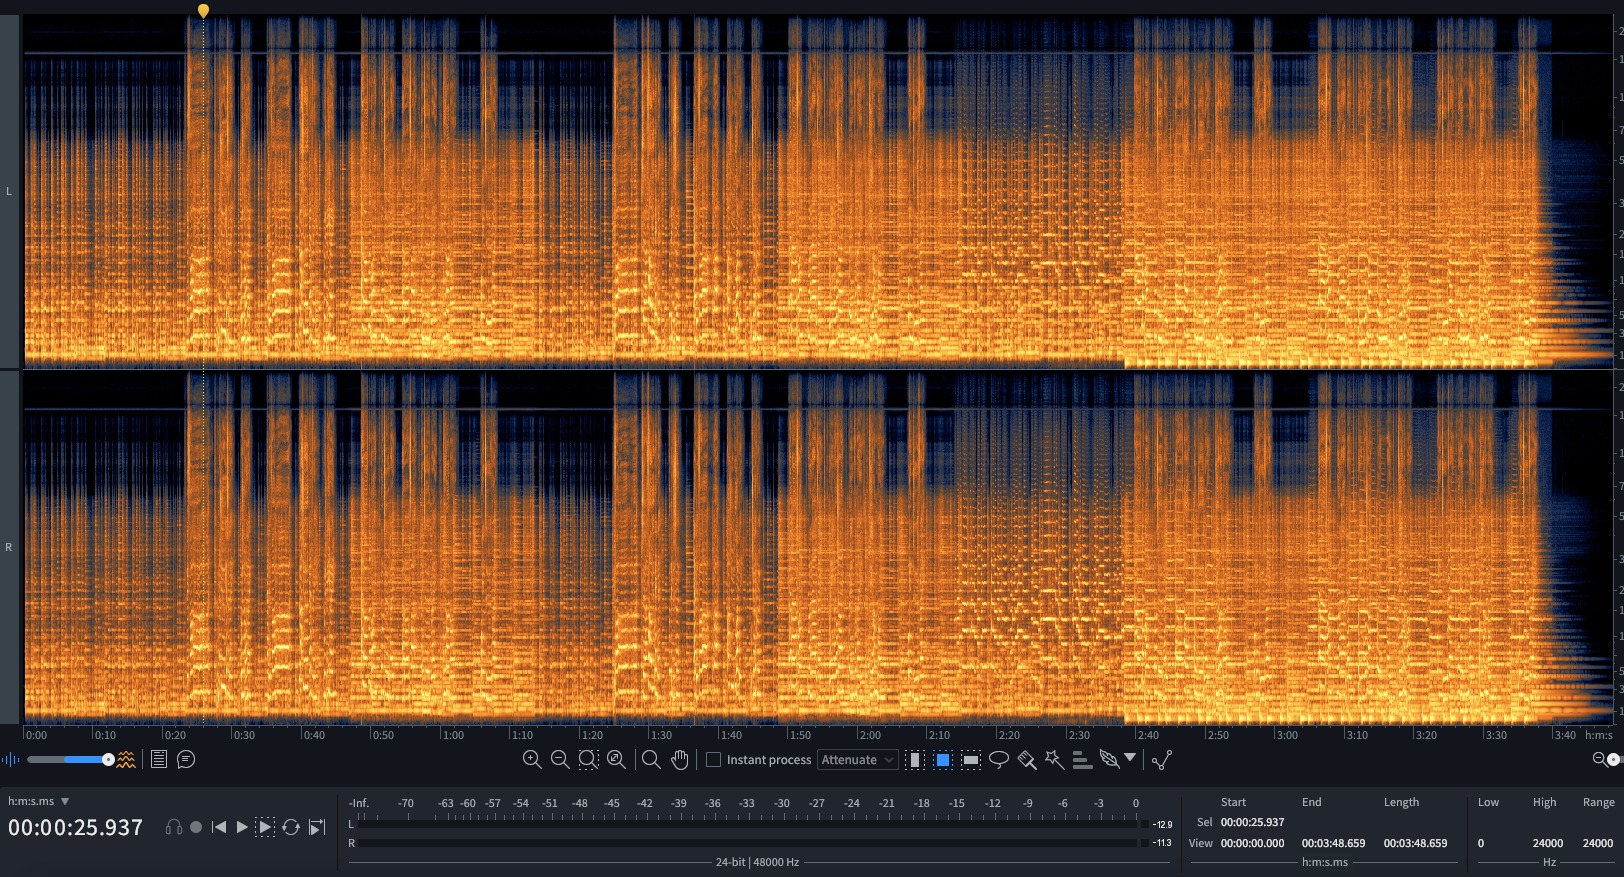
Task: Click the waveform/spectrogram opacity slider handle
Action: (x=108, y=760)
